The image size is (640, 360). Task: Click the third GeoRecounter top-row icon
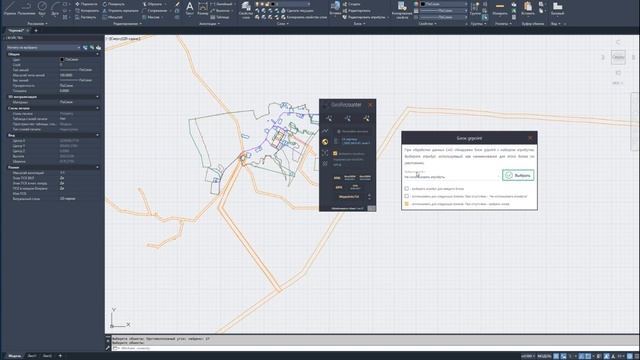366,118
